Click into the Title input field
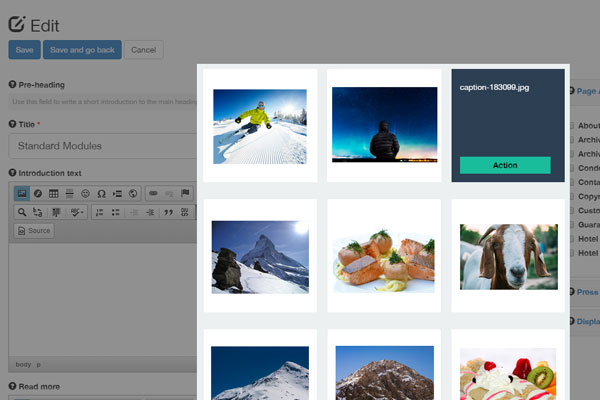Viewport: 600px width, 400px height. [100, 145]
